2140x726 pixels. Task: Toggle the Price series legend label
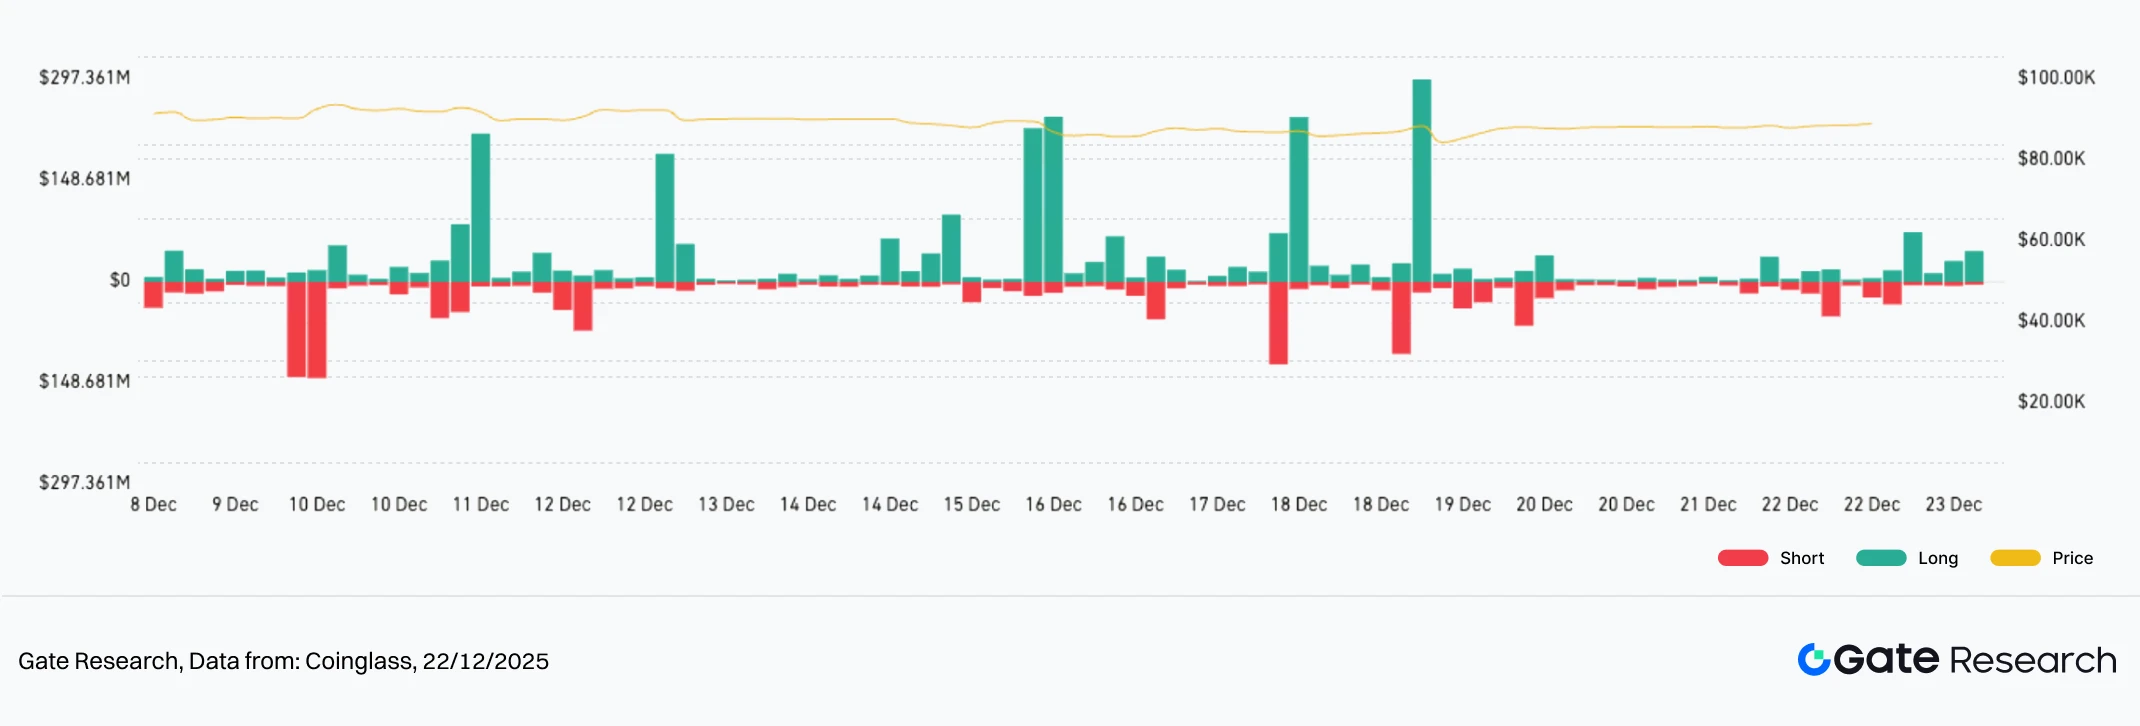[x=2072, y=558]
